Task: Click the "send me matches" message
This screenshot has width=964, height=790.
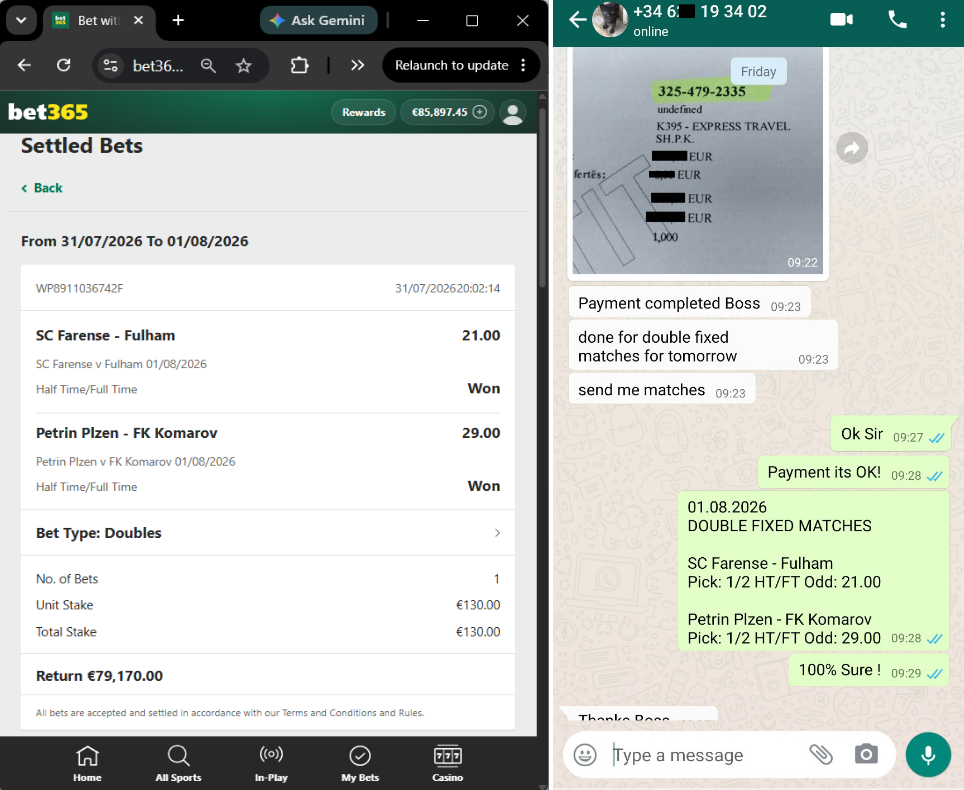Action: click(x=662, y=390)
